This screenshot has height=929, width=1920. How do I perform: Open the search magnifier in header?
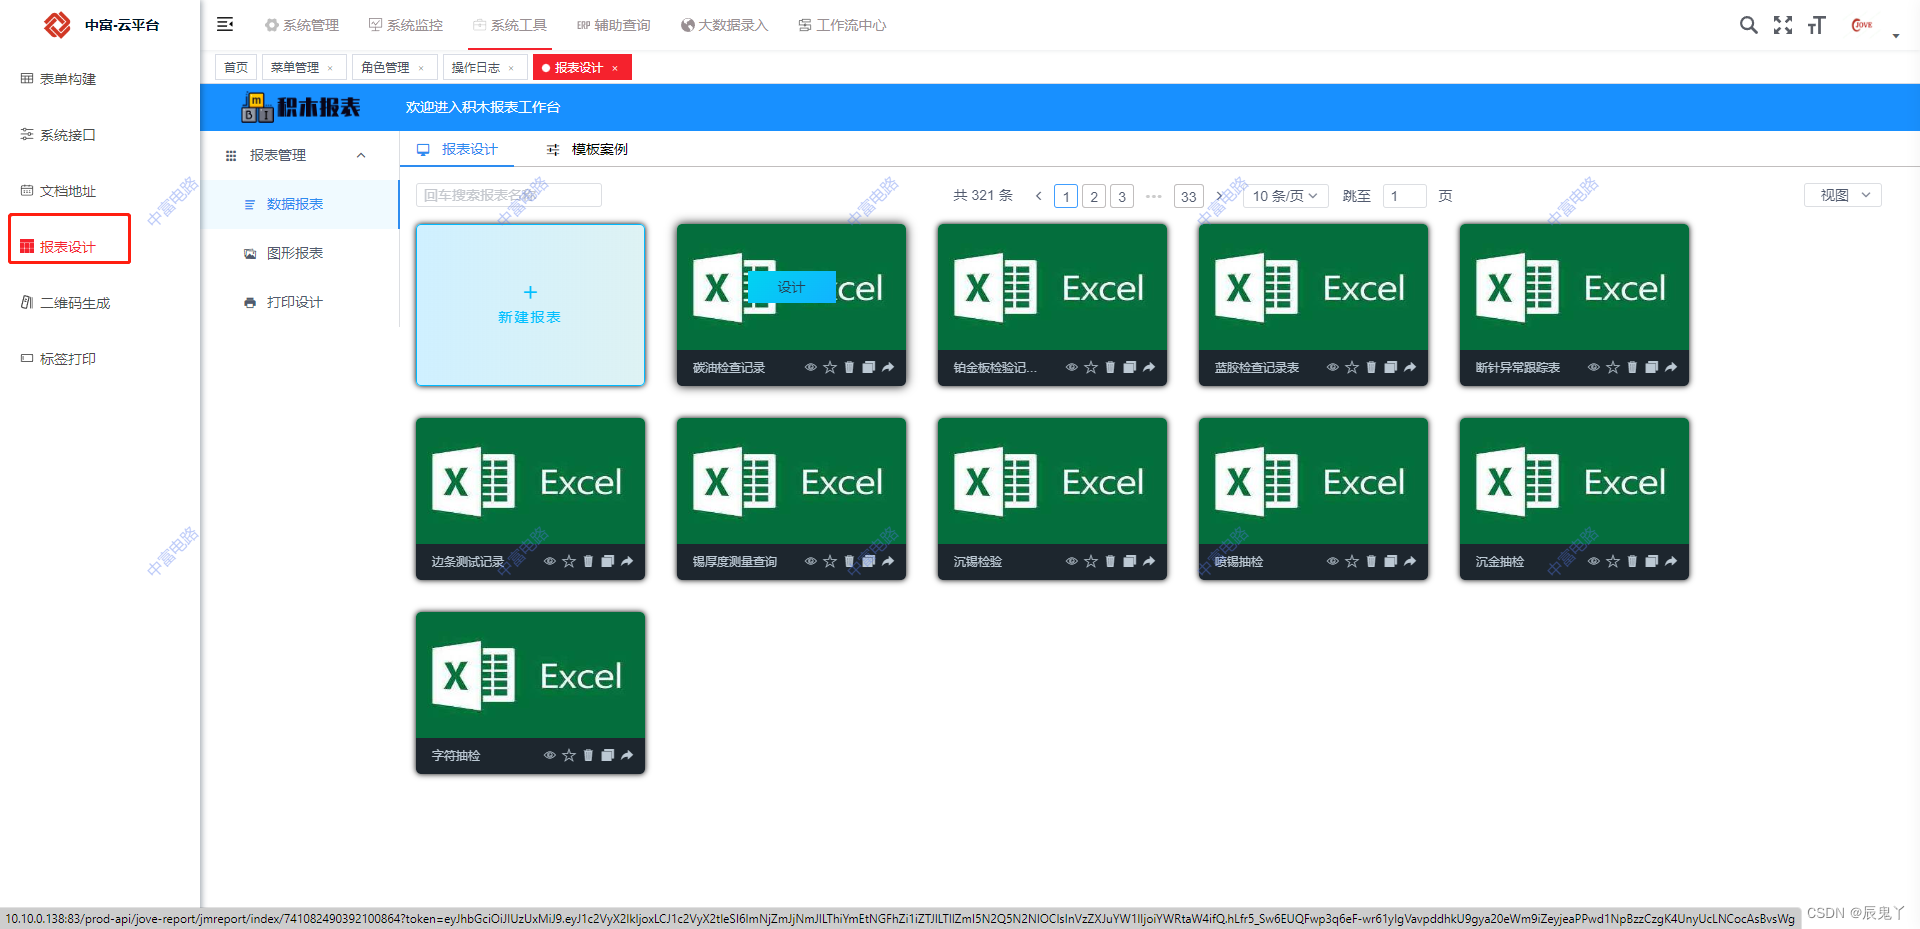pyautogui.click(x=1748, y=25)
